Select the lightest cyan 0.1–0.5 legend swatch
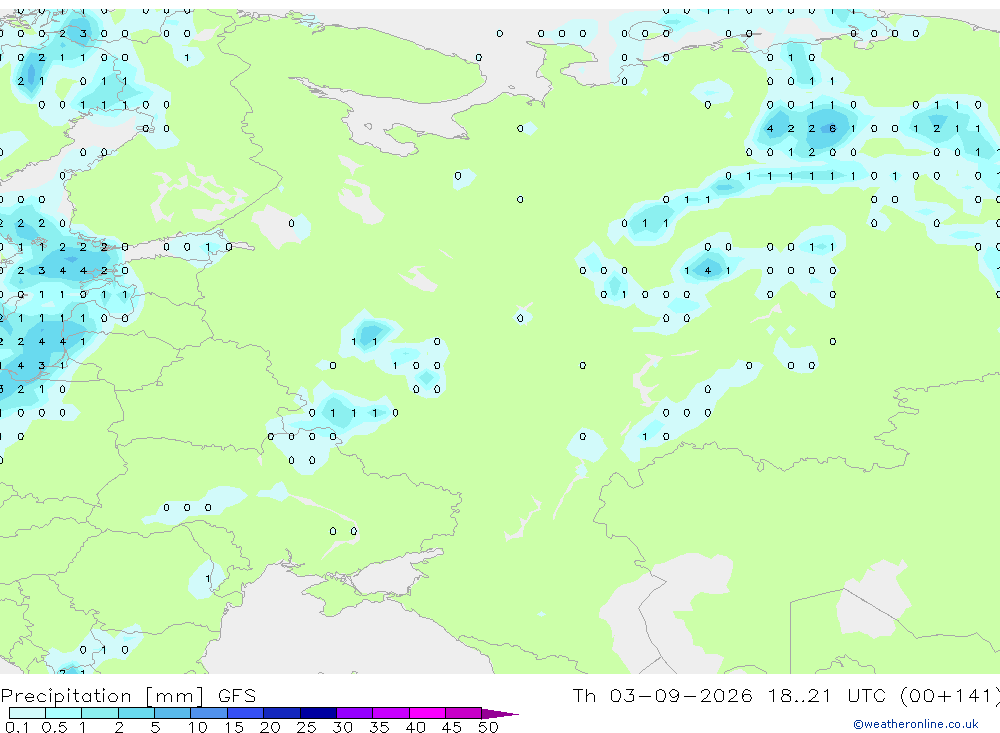The height and width of the screenshot is (733, 1000). [27, 713]
